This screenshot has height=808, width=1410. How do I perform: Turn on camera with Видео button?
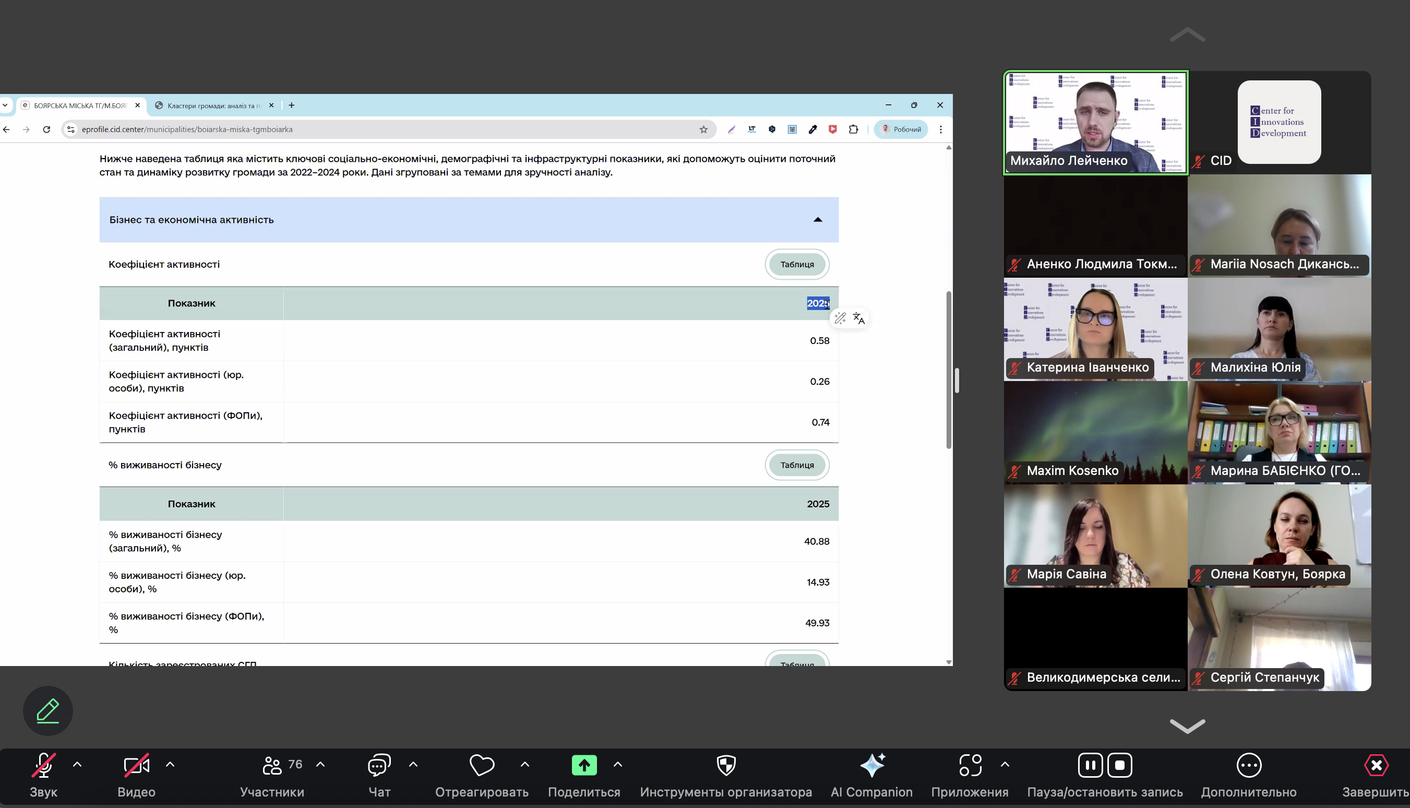(x=136, y=766)
